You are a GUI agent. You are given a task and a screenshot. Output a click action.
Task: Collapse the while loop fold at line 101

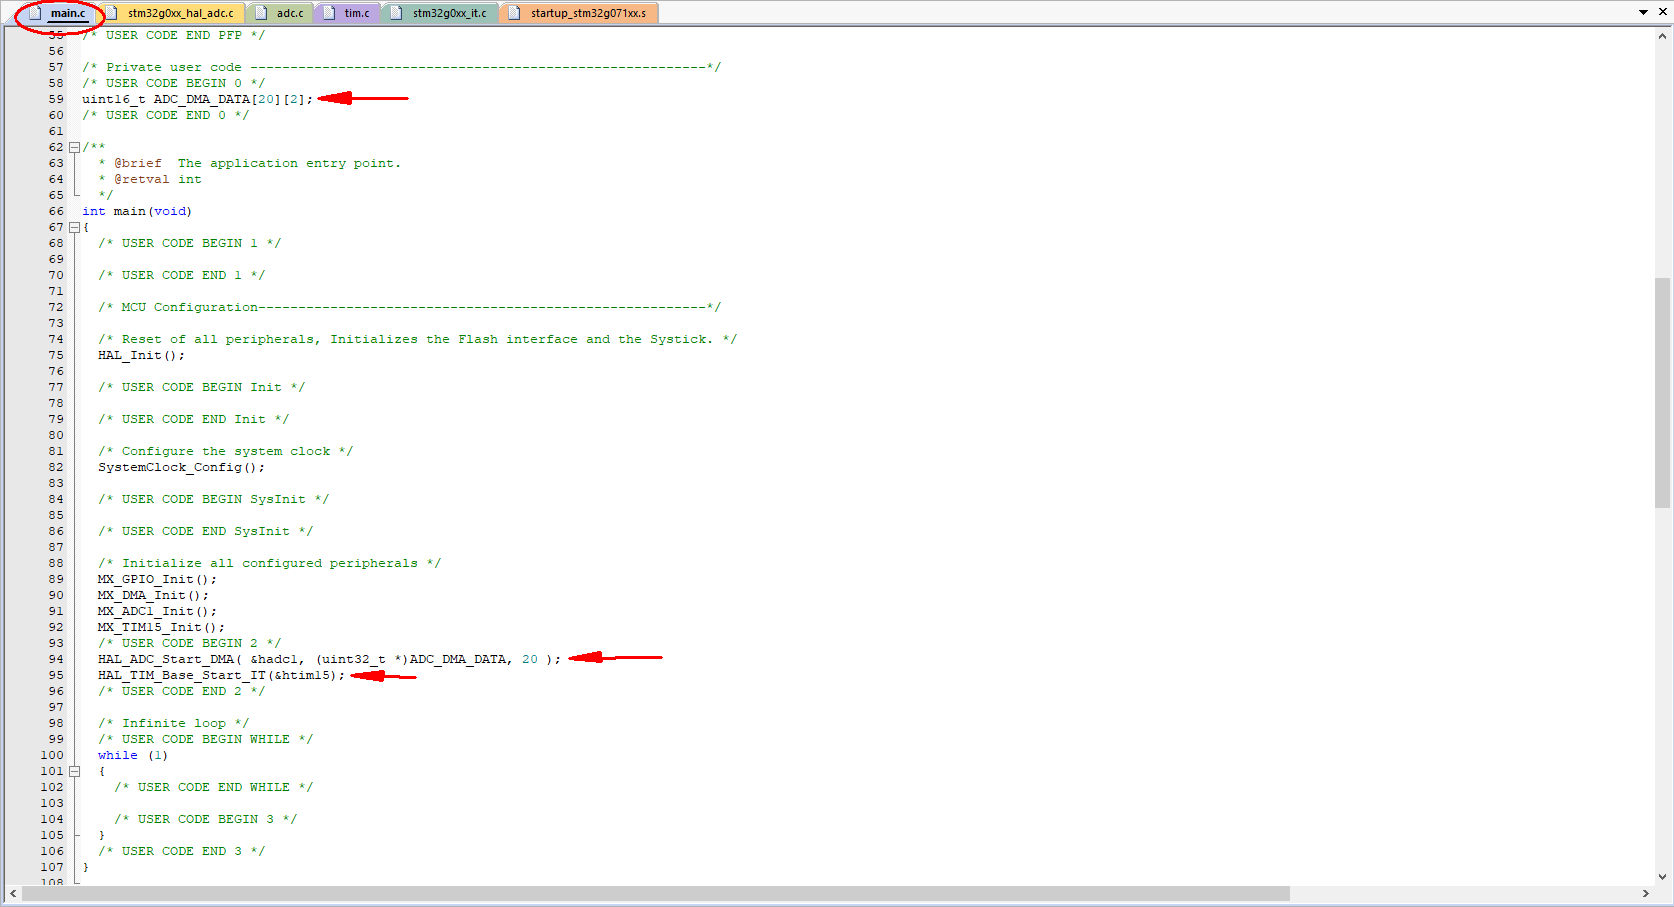pos(75,771)
